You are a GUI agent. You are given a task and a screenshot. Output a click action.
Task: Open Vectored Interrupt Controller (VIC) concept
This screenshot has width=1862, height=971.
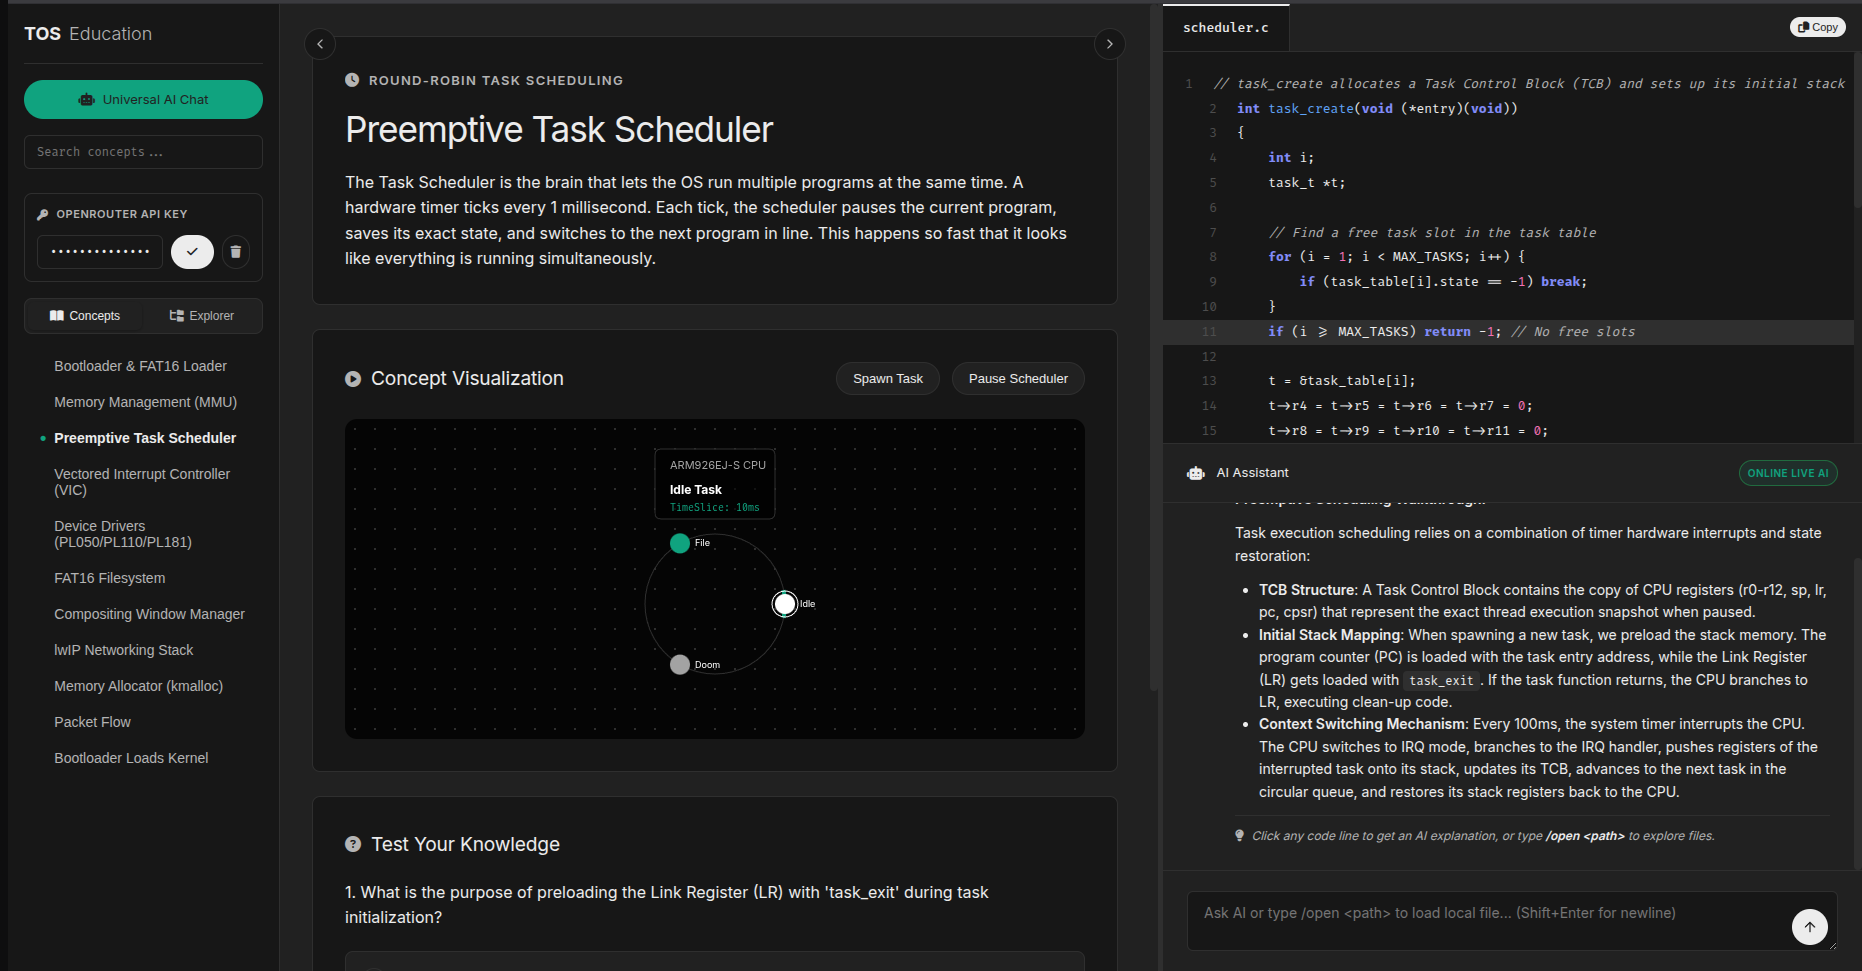[x=142, y=482]
